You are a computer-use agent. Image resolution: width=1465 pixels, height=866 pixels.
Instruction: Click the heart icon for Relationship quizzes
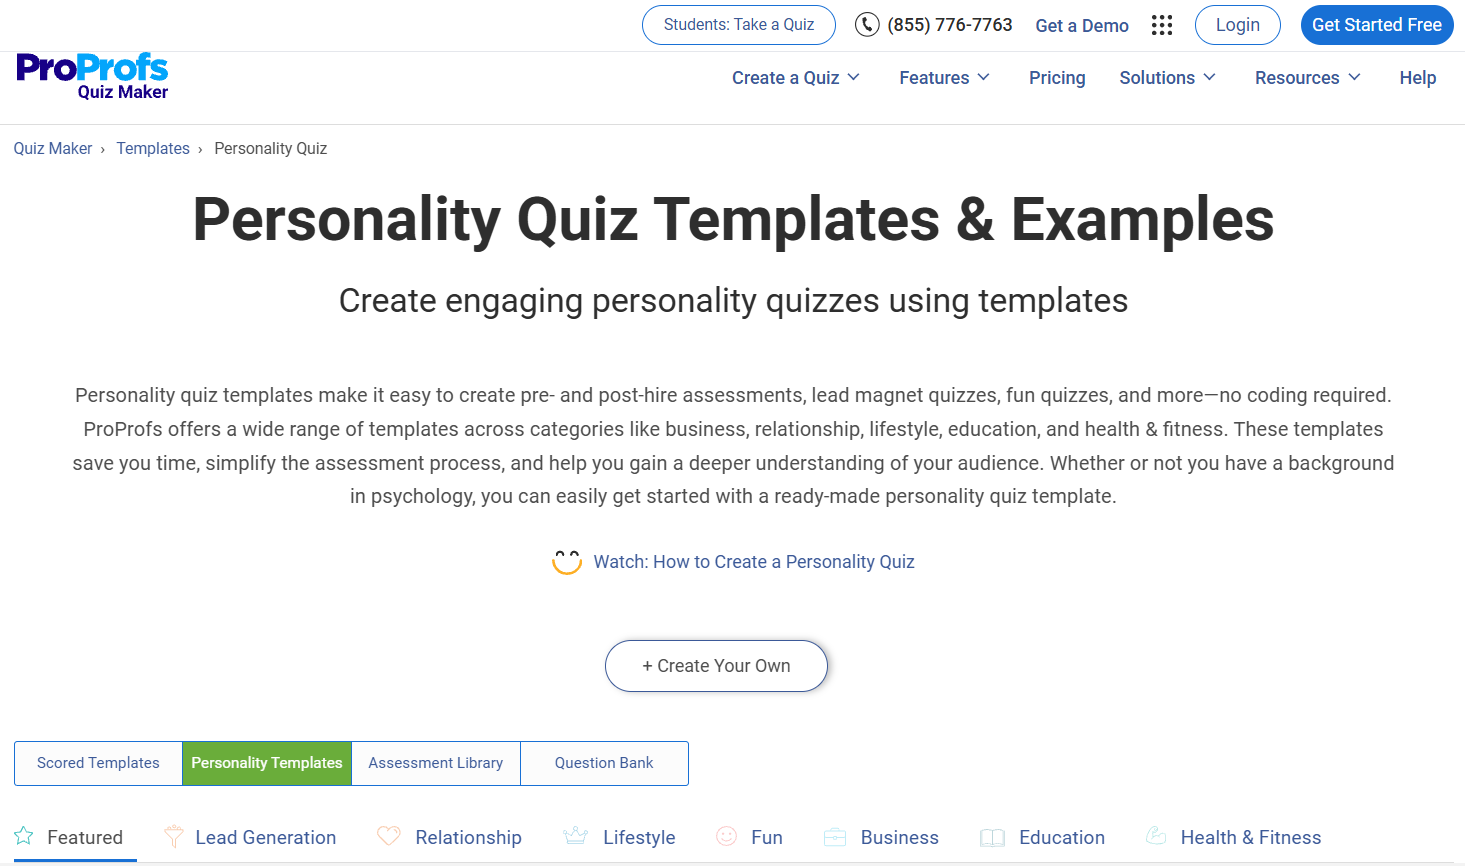coord(390,836)
